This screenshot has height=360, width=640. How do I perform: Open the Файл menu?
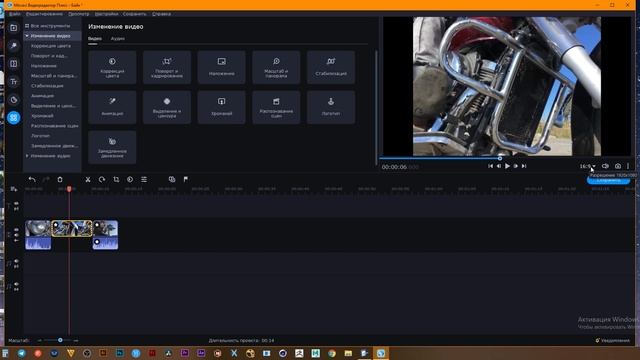pyautogui.click(x=15, y=14)
